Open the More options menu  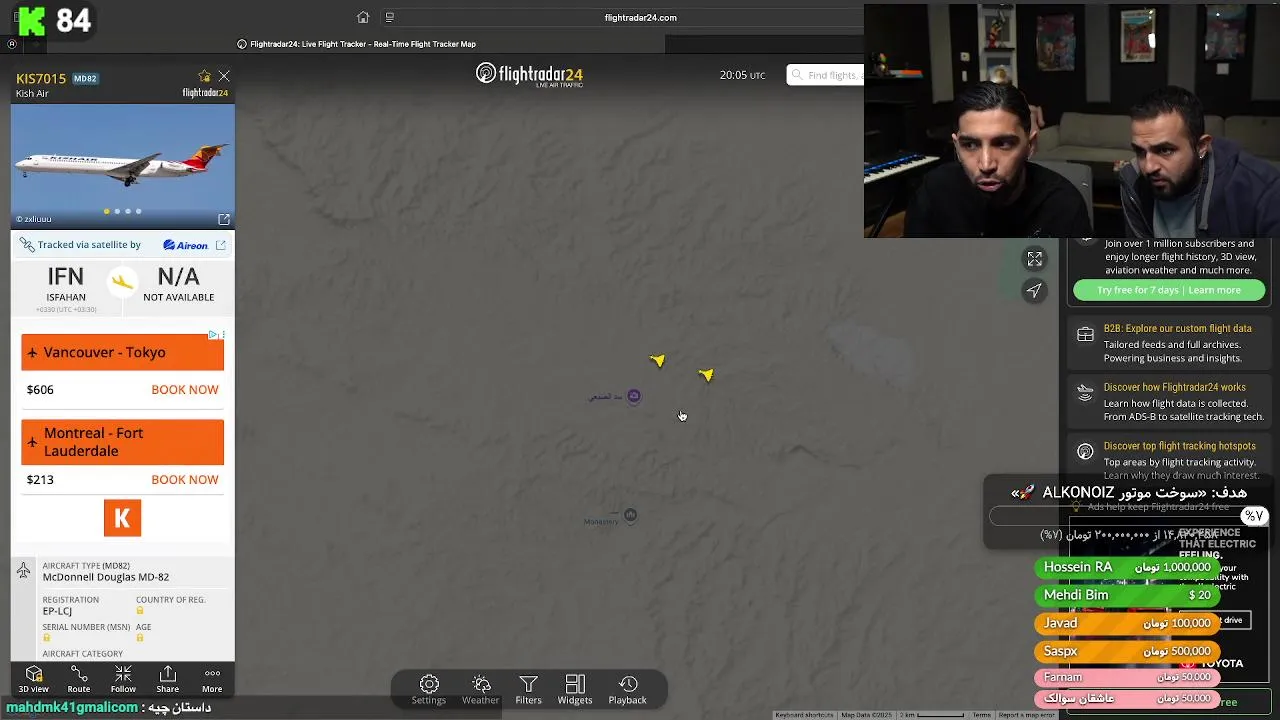pyautogui.click(x=212, y=679)
